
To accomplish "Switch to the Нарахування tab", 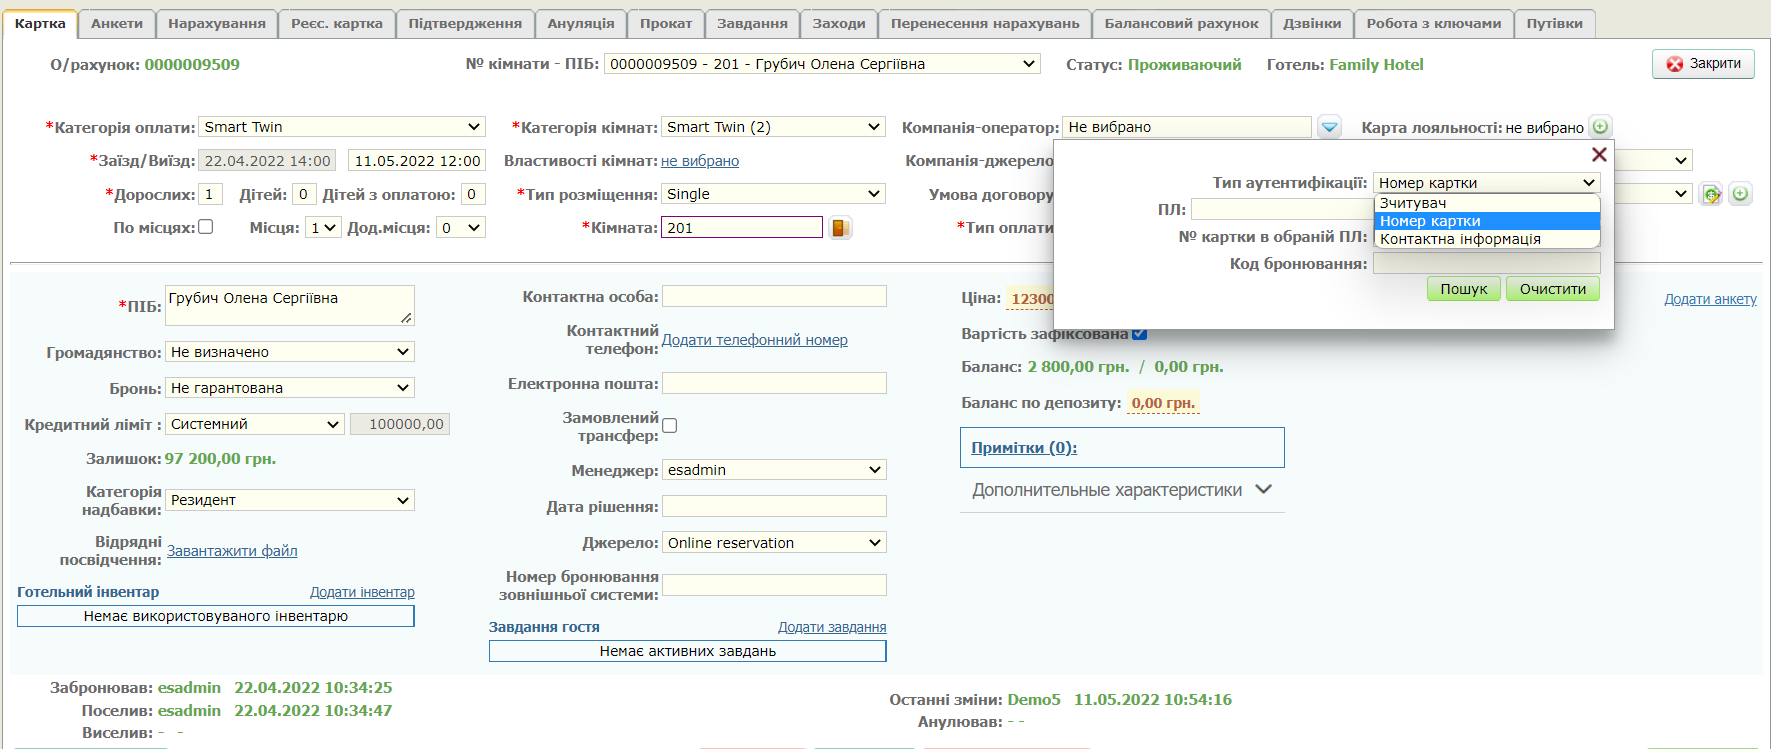I will (x=217, y=23).
